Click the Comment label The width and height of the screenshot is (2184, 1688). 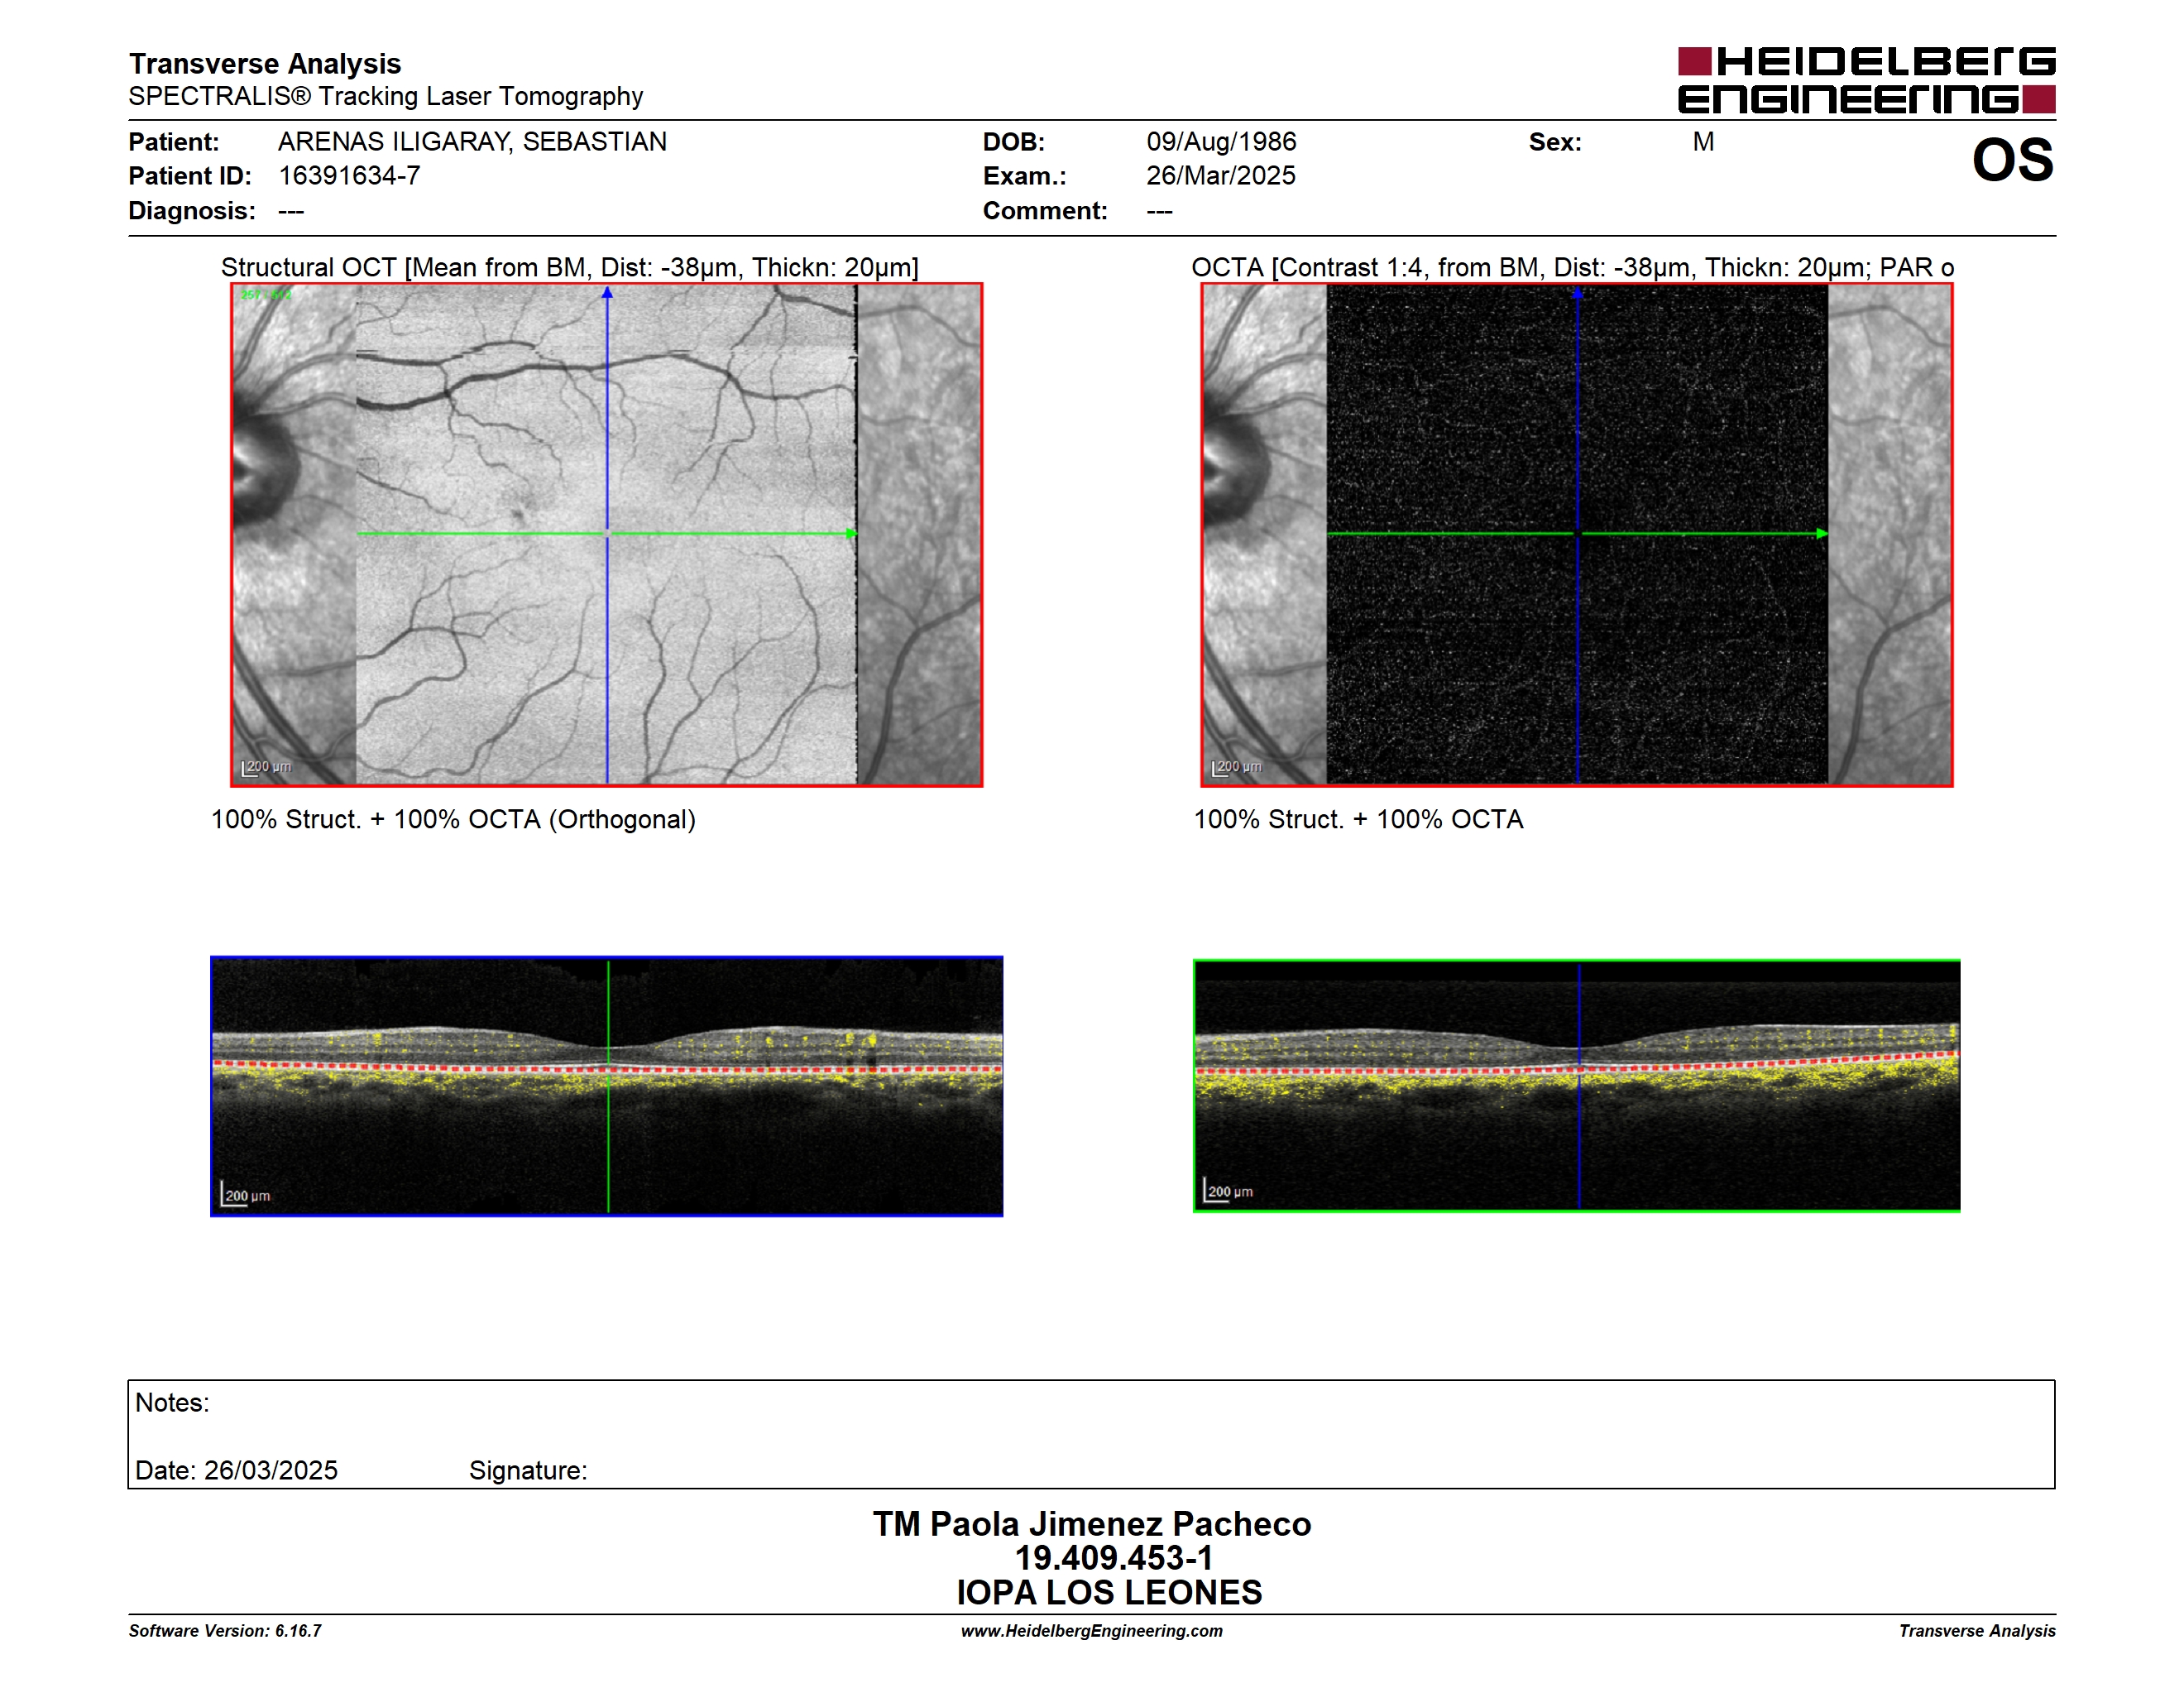[x=1045, y=210]
